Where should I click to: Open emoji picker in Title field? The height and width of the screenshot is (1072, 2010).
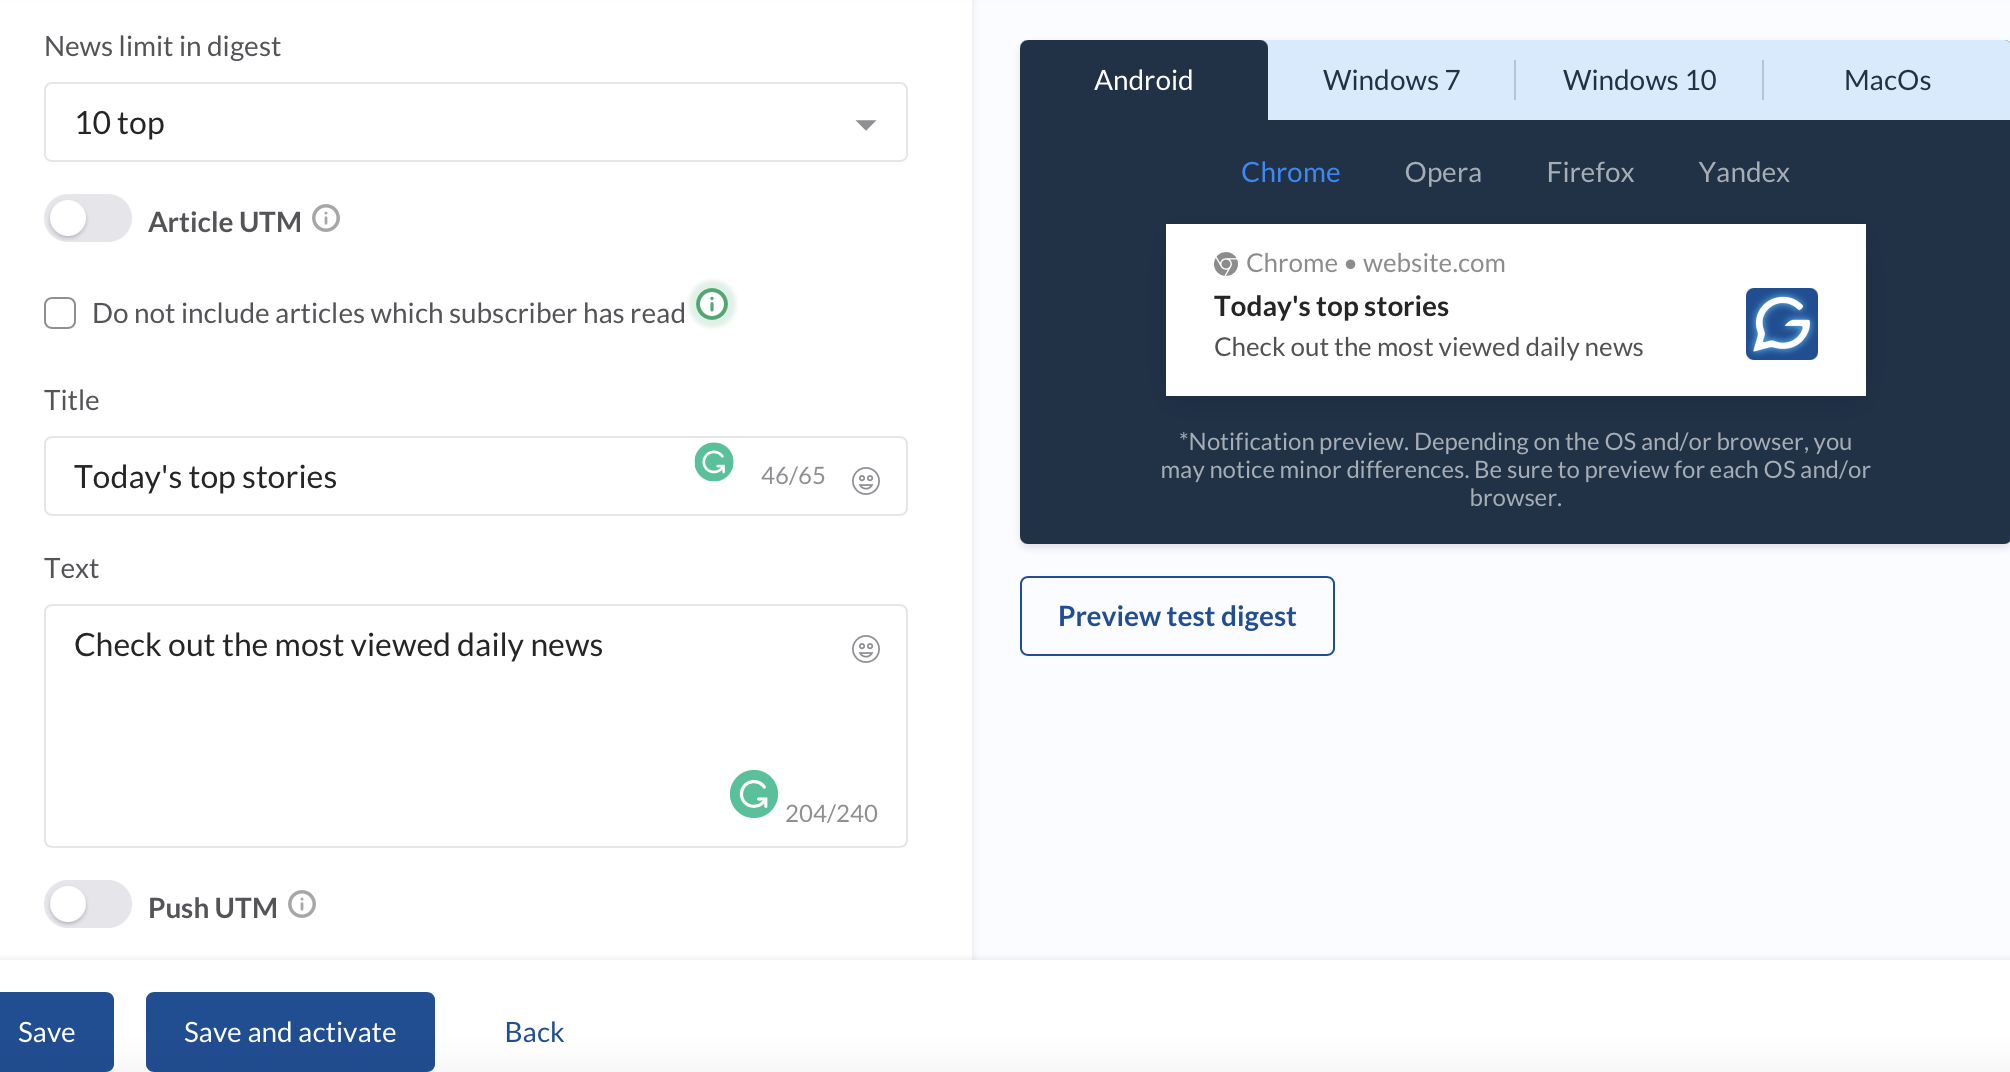pos(865,481)
